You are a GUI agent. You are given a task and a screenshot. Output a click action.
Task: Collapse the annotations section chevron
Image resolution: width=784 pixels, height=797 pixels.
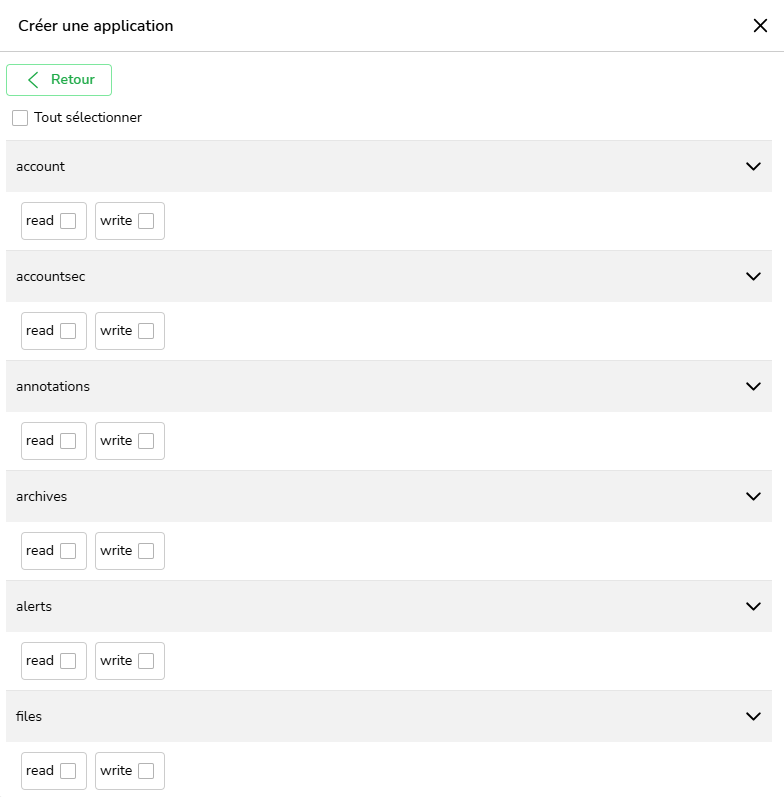pyautogui.click(x=753, y=386)
